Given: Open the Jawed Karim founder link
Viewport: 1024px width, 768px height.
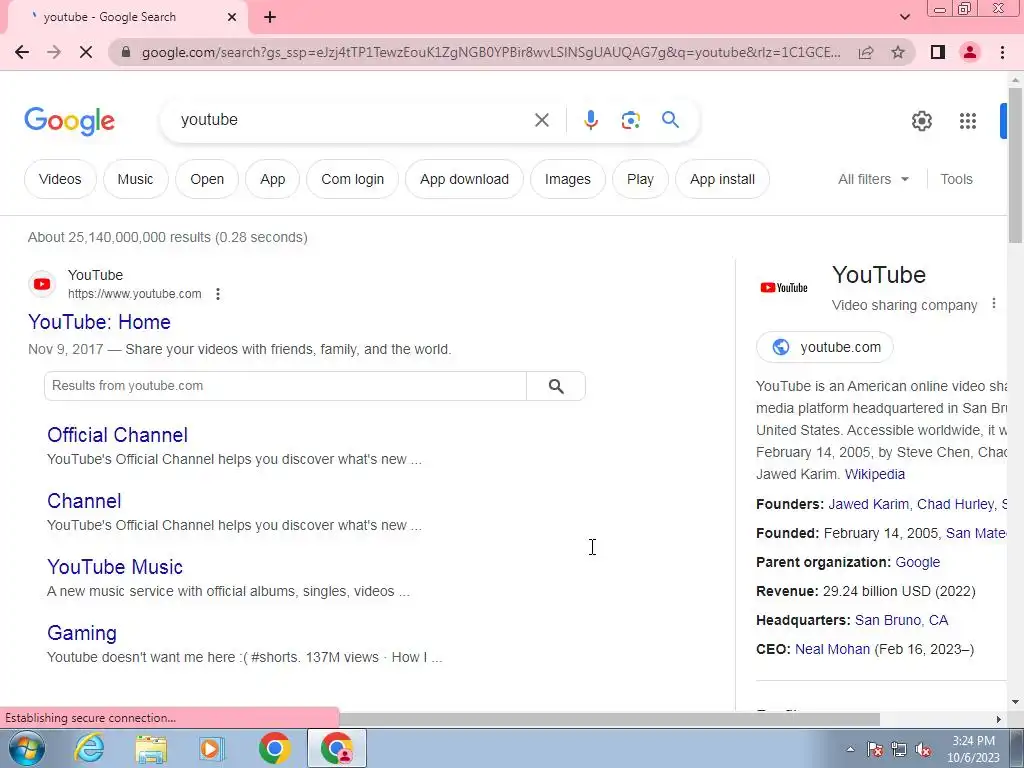Looking at the screenshot, I should [x=868, y=504].
